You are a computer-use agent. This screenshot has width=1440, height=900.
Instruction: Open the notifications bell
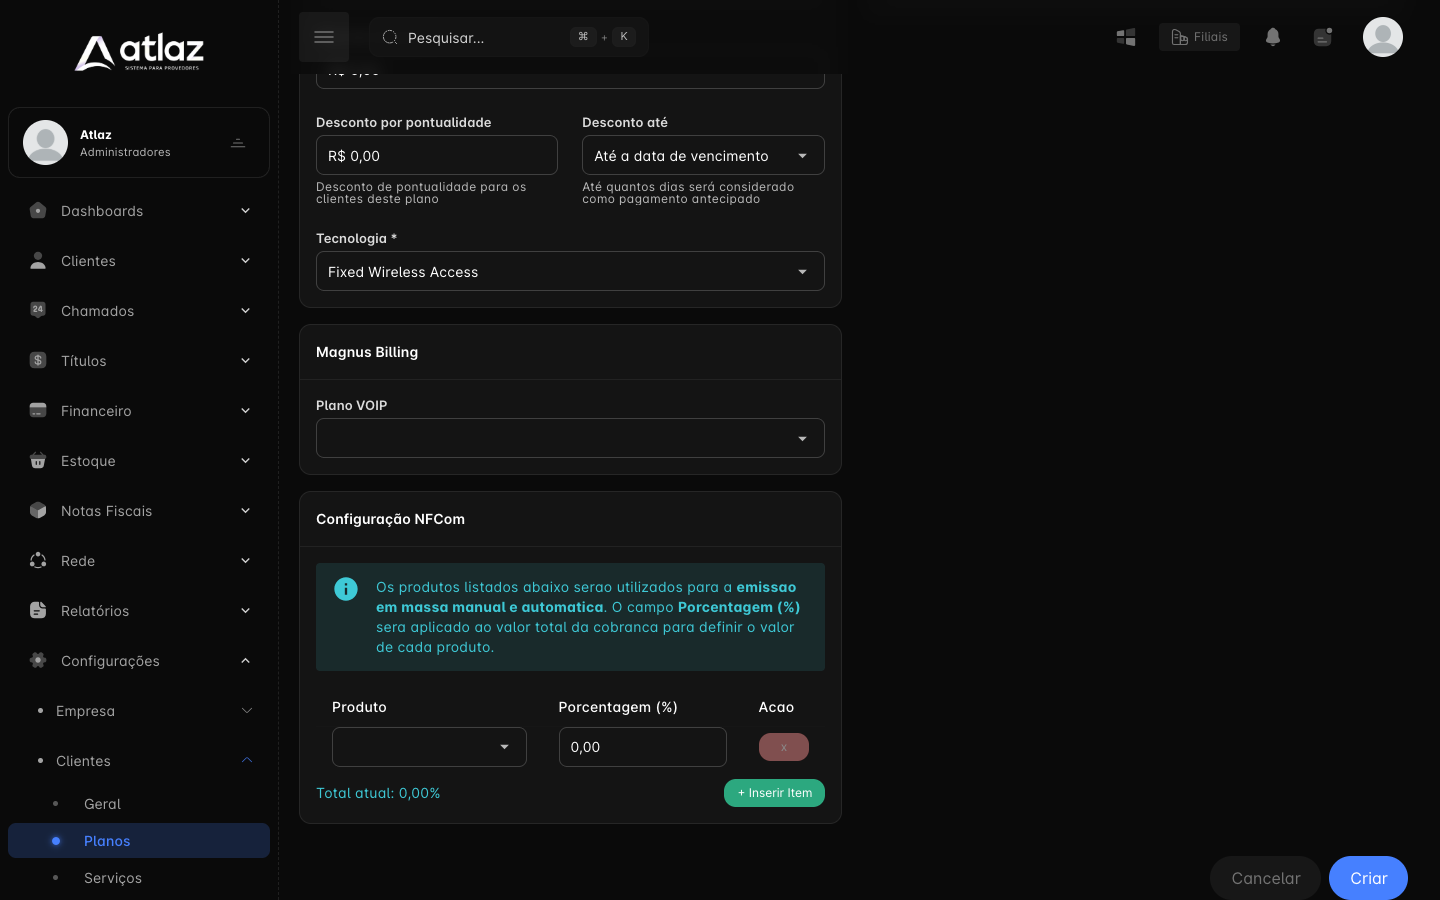coord(1273,37)
